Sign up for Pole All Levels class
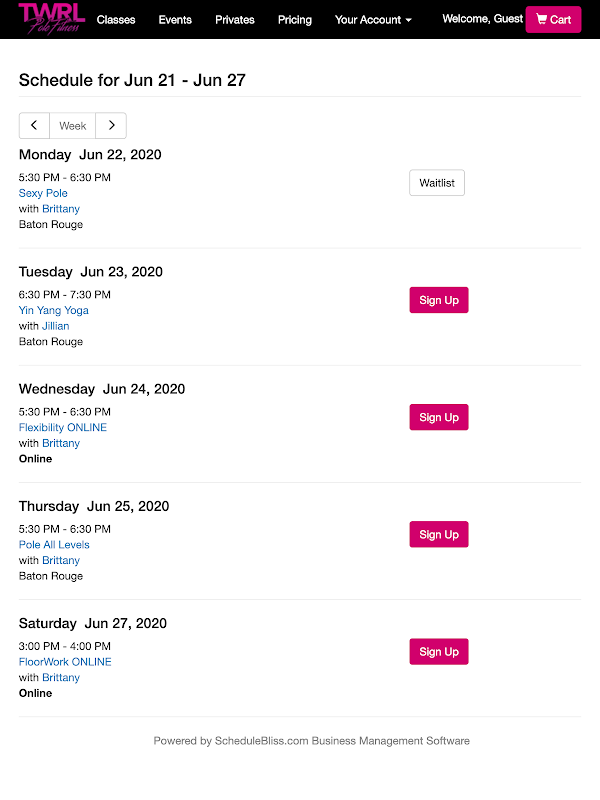This screenshot has height=800, width=600. [x=439, y=534]
